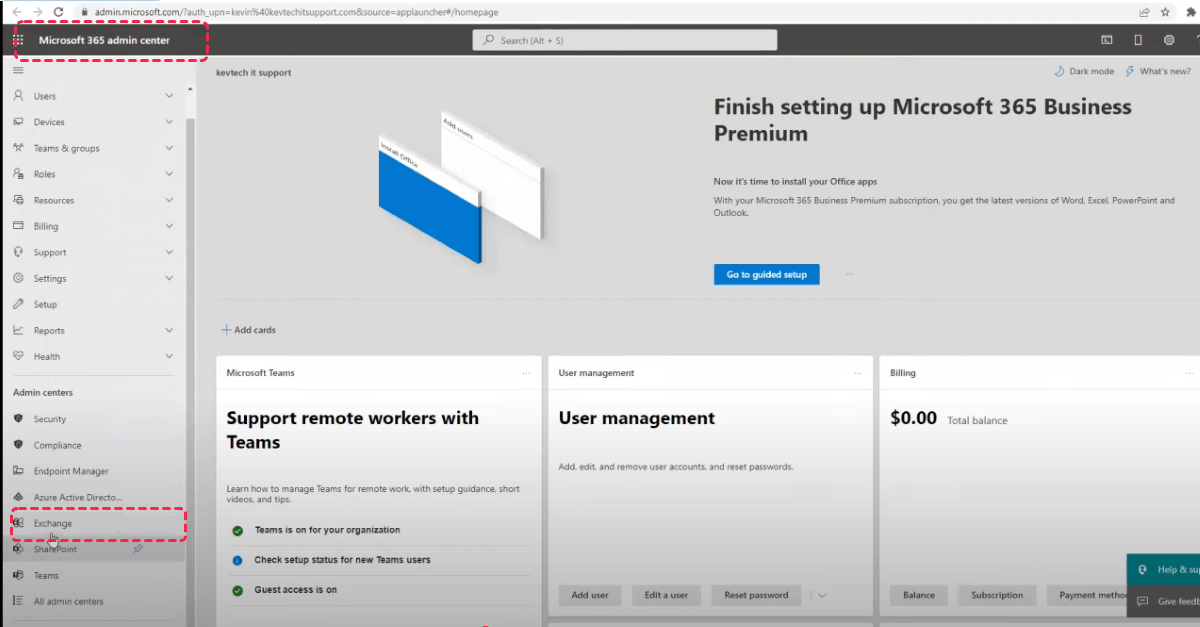Turn on Dark mode
1200x627 pixels.
[x=1084, y=72]
